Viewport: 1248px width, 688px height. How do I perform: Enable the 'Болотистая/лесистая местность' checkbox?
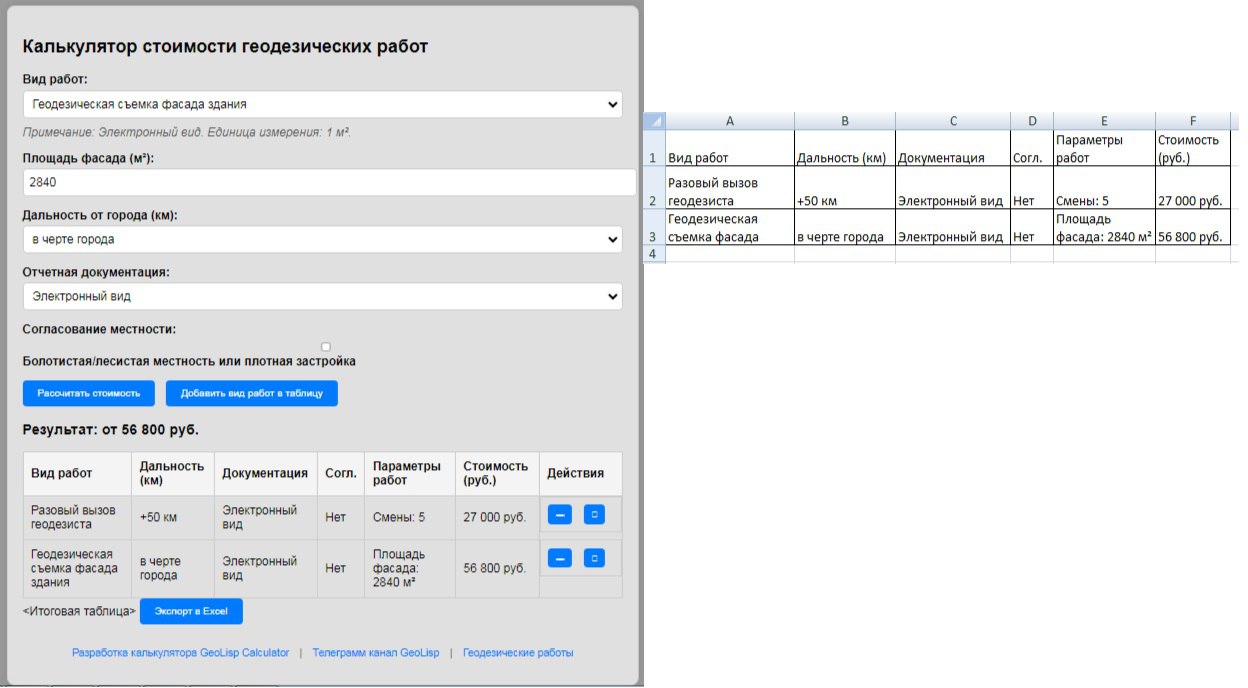point(325,344)
